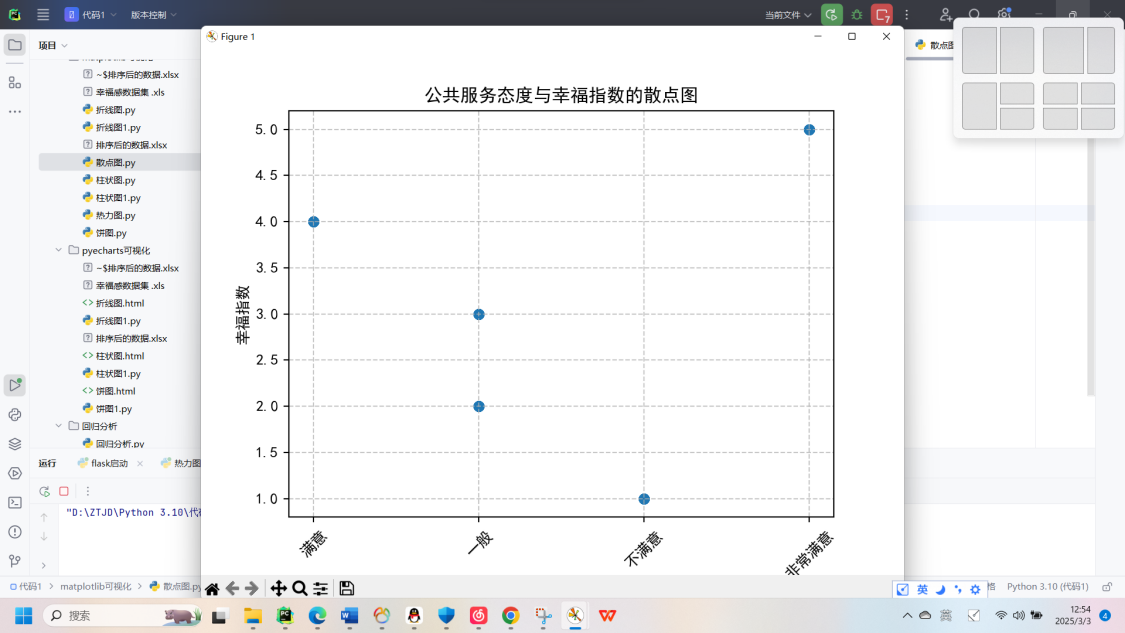
Task: Open PyCharm main hamburger menu
Action: pyautogui.click(x=43, y=14)
